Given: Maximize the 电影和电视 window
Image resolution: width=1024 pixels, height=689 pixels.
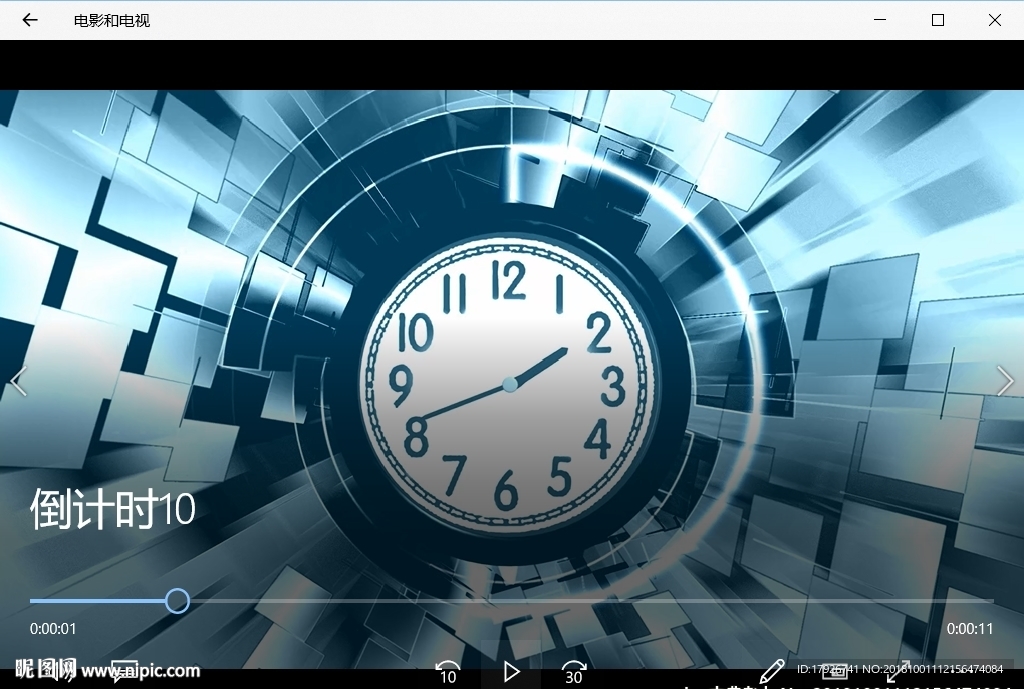Looking at the screenshot, I should (938, 20).
